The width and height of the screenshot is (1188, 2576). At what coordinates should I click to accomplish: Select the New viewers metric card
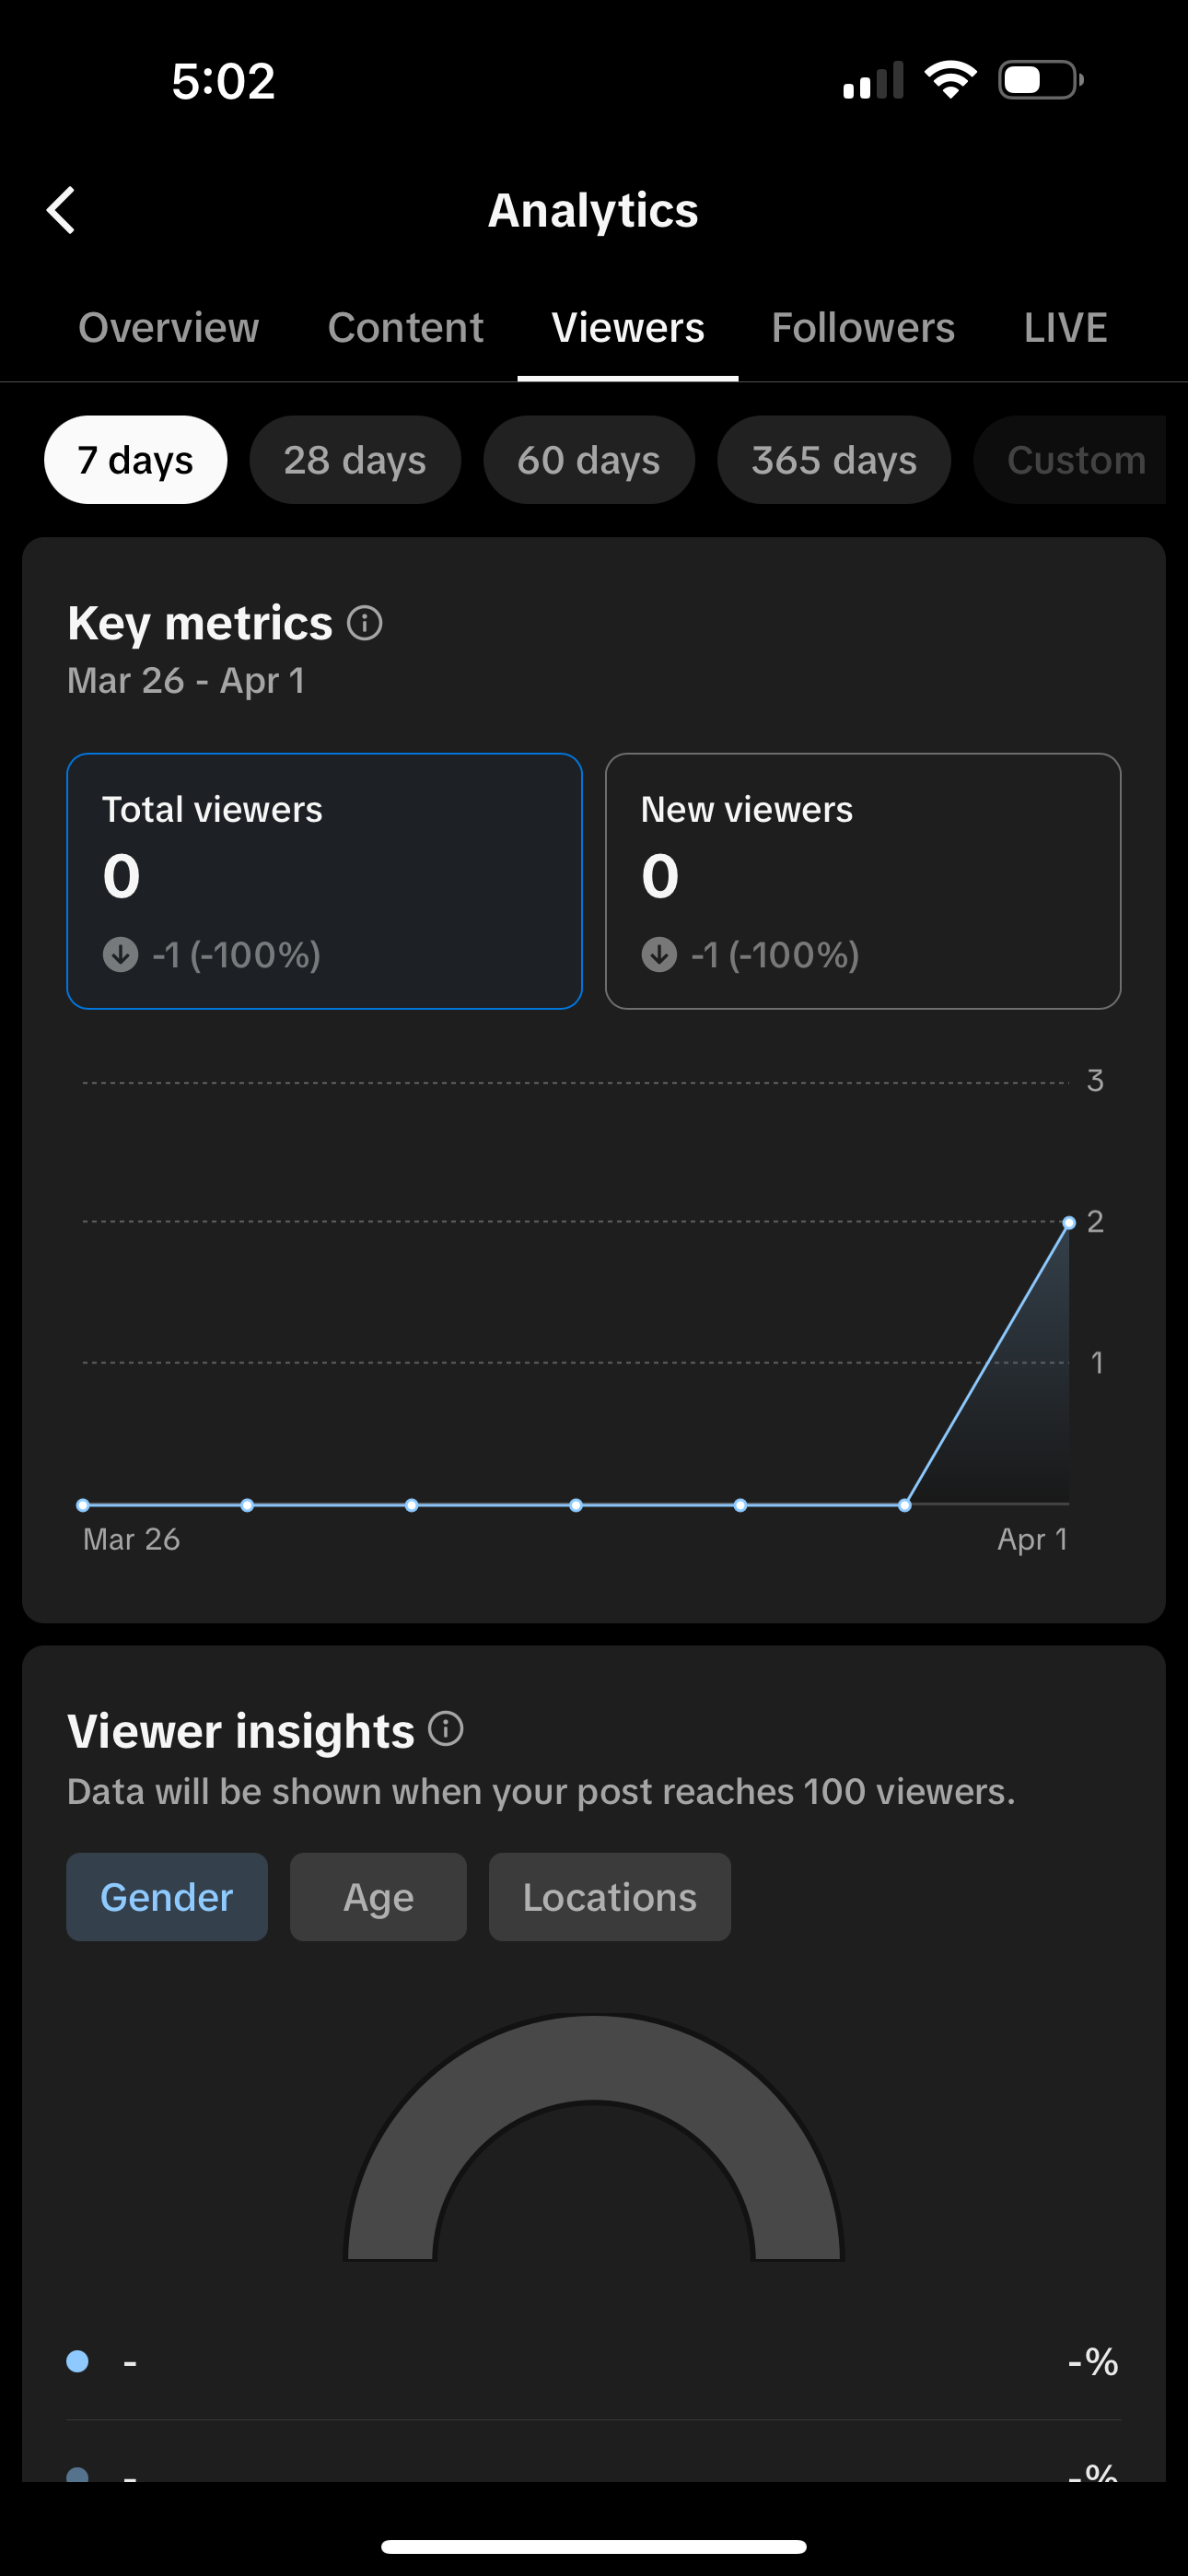pos(862,880)
